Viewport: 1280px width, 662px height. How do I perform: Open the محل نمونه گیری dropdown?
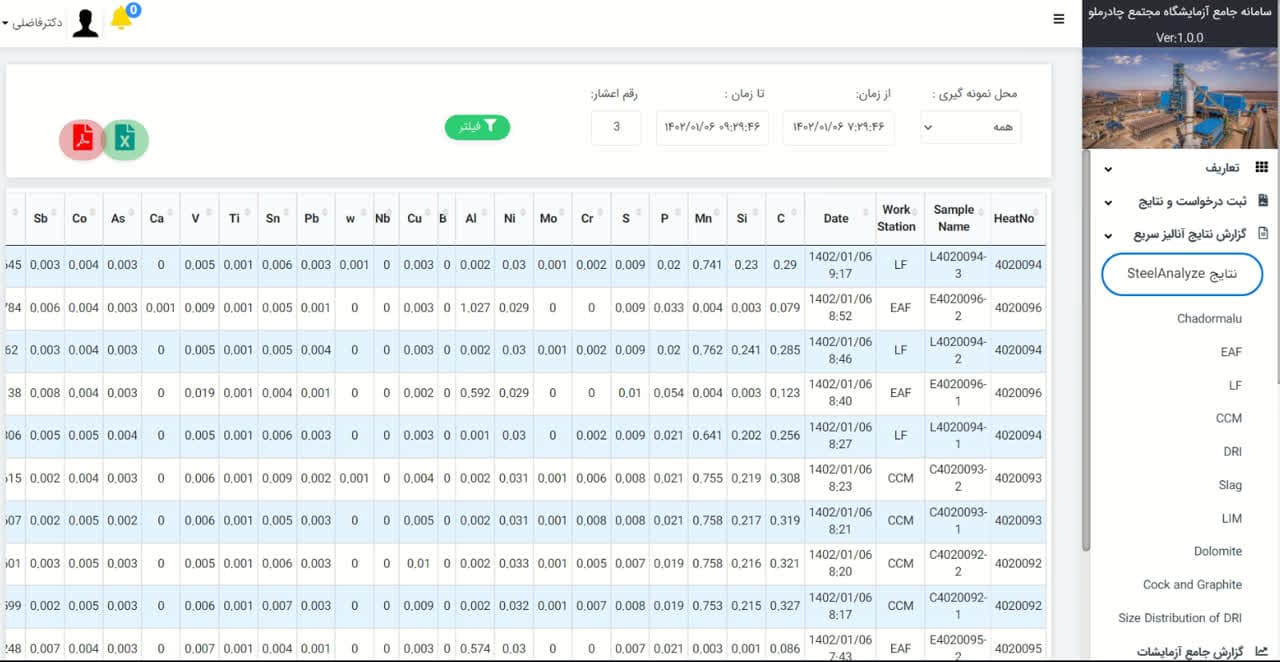click(x=971, y=127)
